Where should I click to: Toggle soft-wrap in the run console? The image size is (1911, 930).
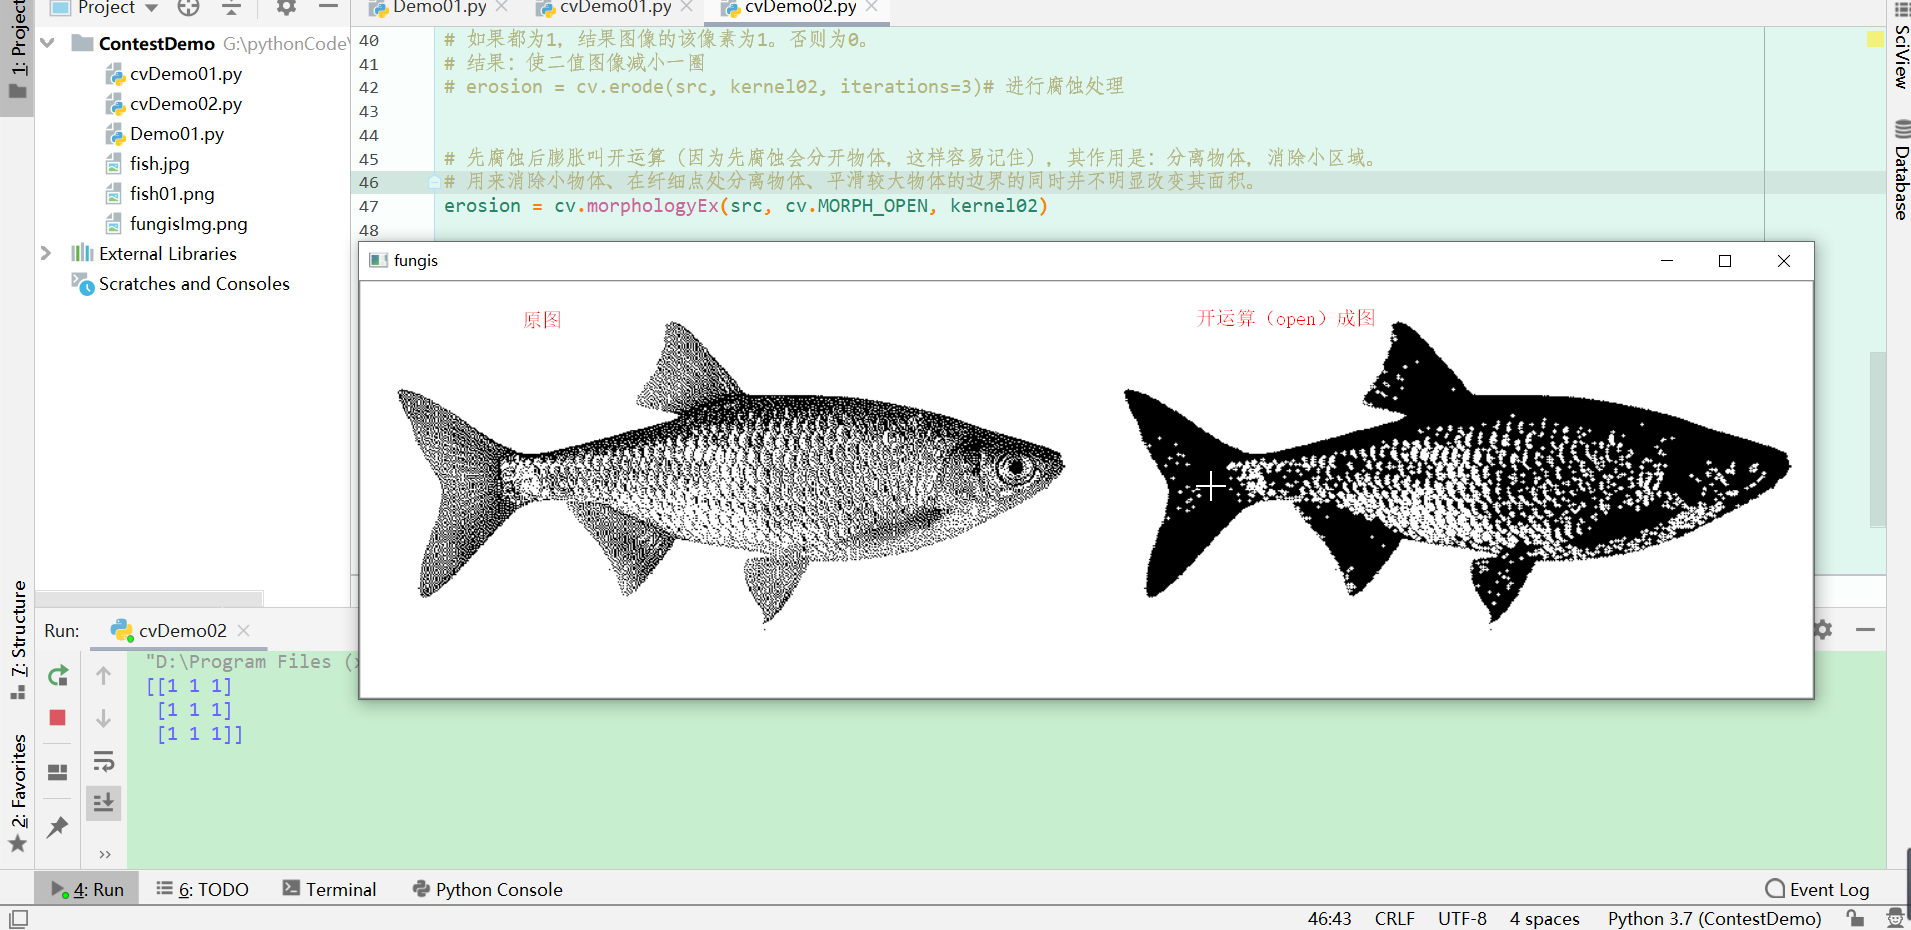[104, 761]
